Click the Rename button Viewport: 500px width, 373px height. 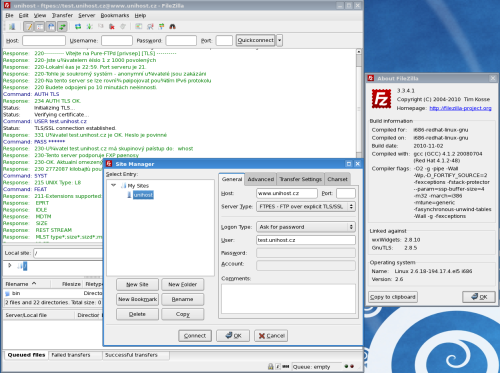click(183, 299)
